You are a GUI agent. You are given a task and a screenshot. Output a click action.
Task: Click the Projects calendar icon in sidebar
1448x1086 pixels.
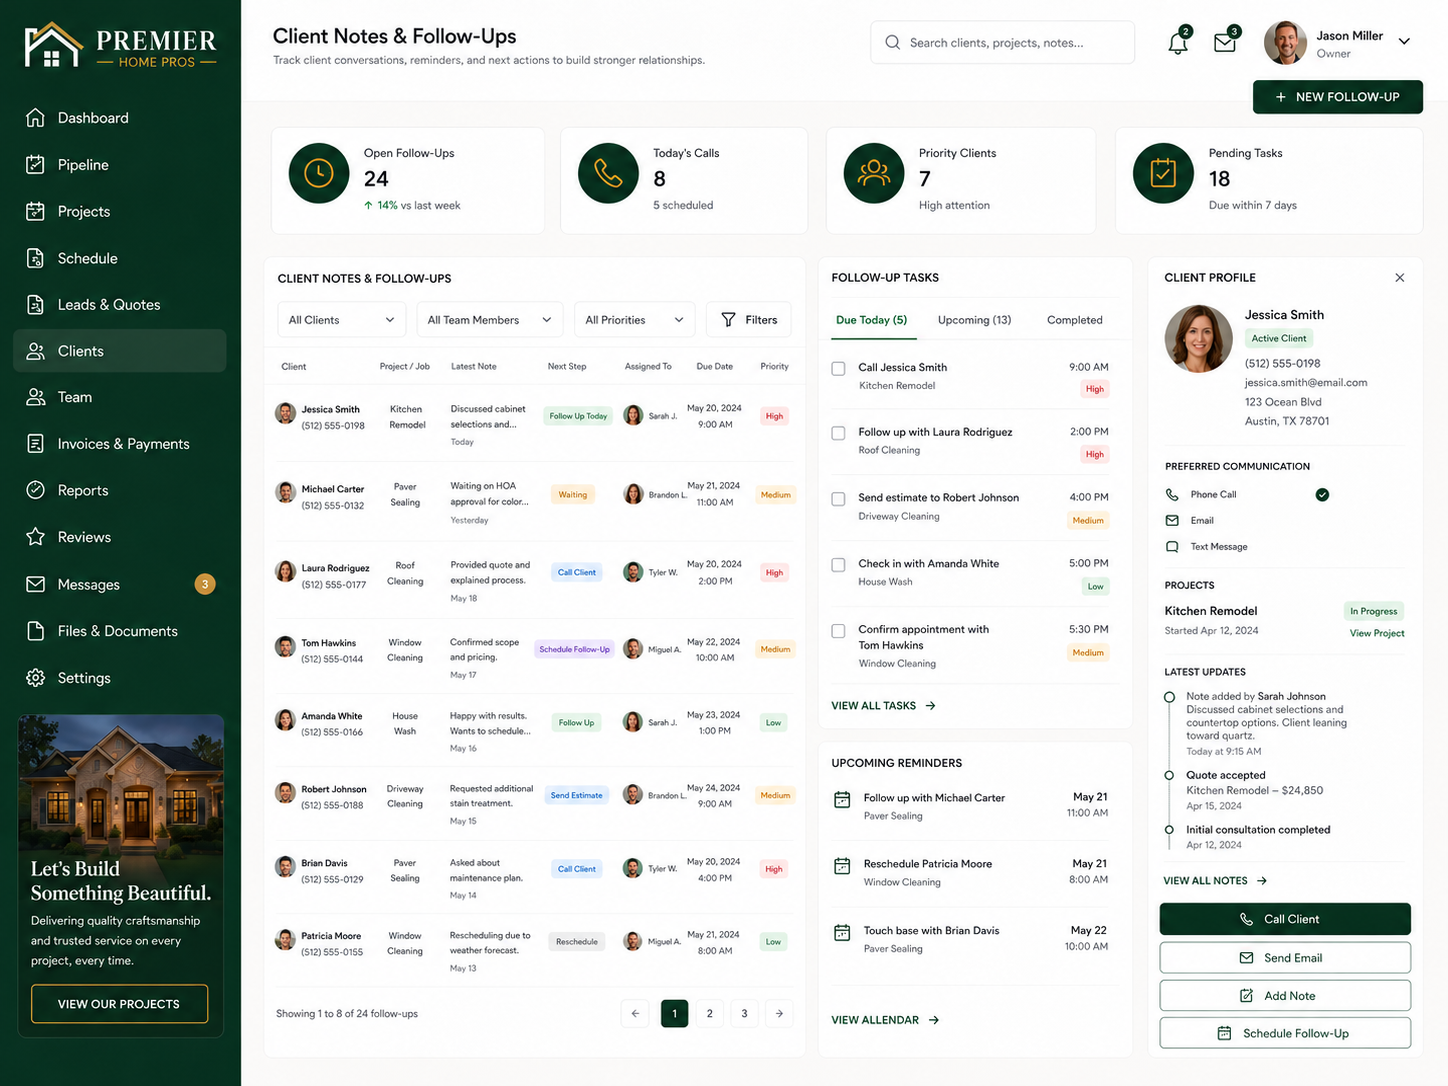pyautogui.click(x=36, y=211)
